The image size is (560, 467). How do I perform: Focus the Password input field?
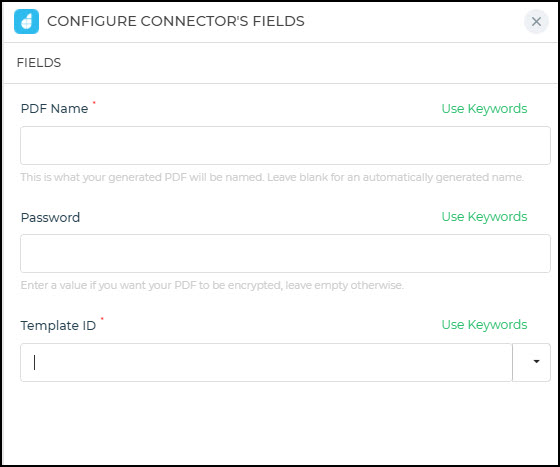click(x=285, y=253)
